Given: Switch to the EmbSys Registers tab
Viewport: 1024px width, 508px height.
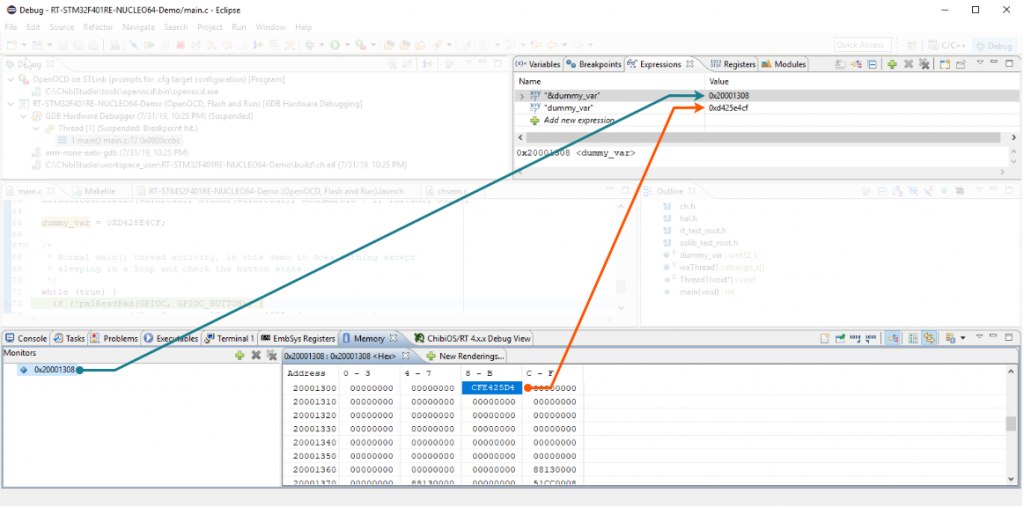Looking at the screenshot, I should [298, 338].
